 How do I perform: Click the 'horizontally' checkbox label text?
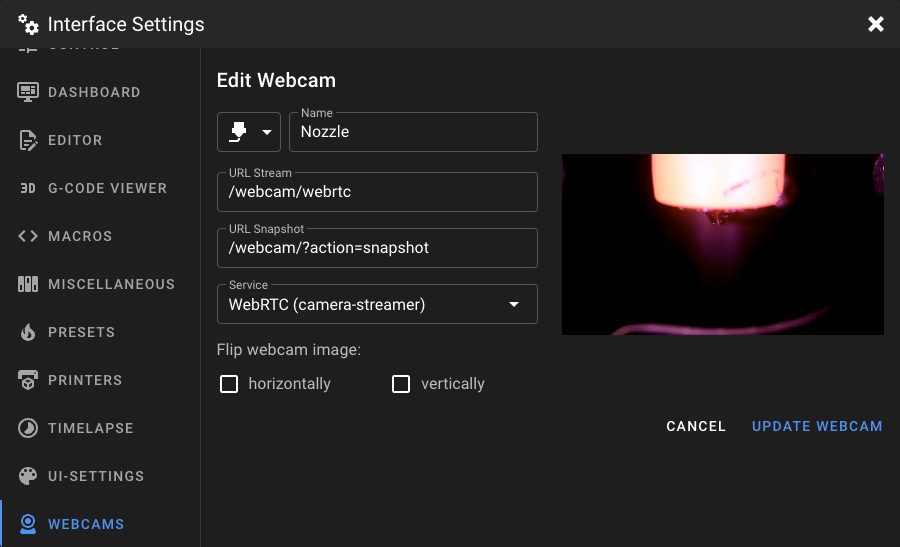click(289, 384)
